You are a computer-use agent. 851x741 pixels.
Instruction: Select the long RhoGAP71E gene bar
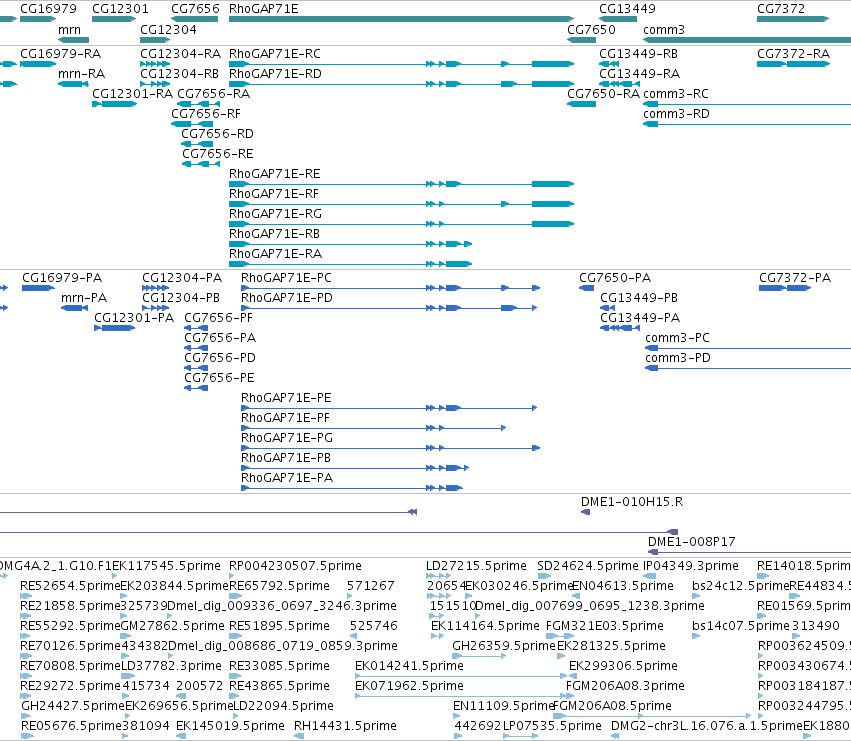point(402,20)
